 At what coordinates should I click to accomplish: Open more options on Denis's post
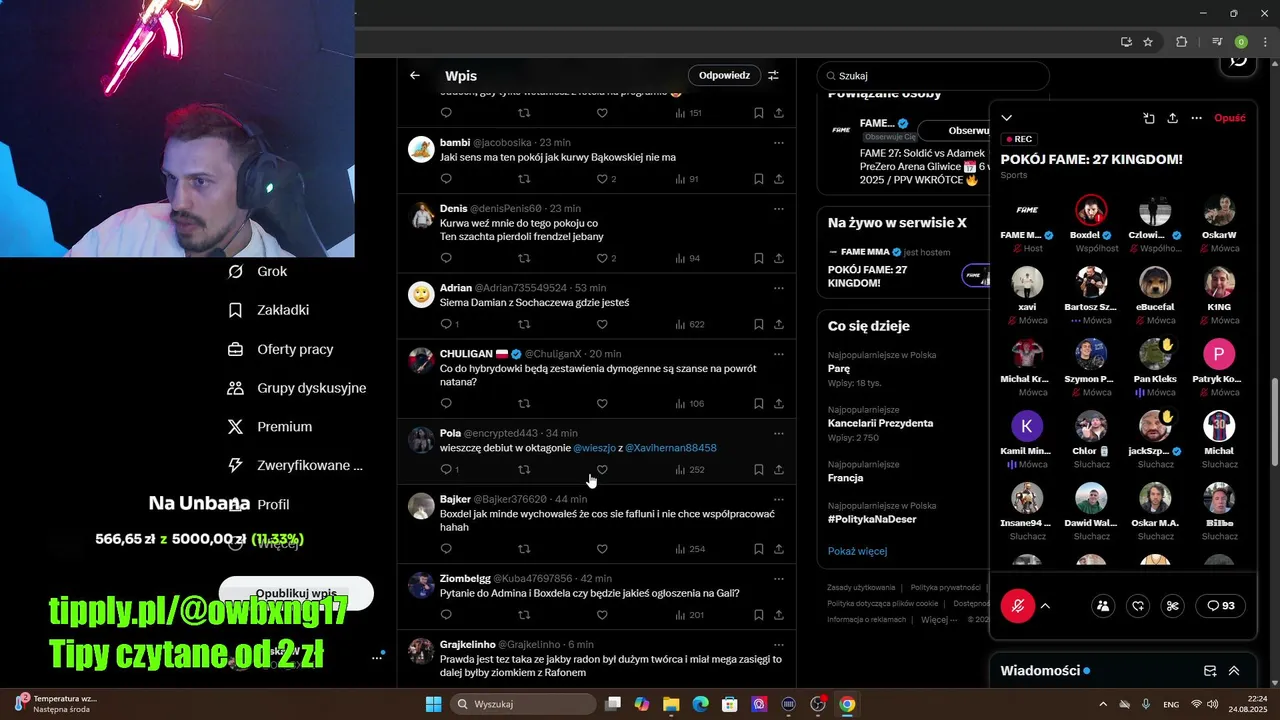(779, 208)
